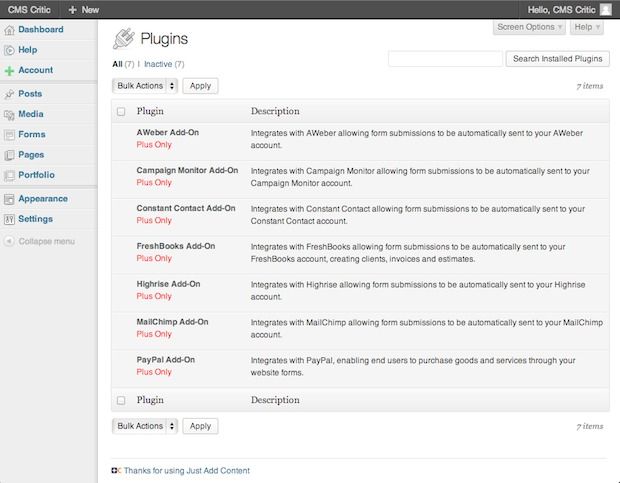620x483 pixels.
Task: Click Hello, CMS Critic greeting
Action: 561,10
